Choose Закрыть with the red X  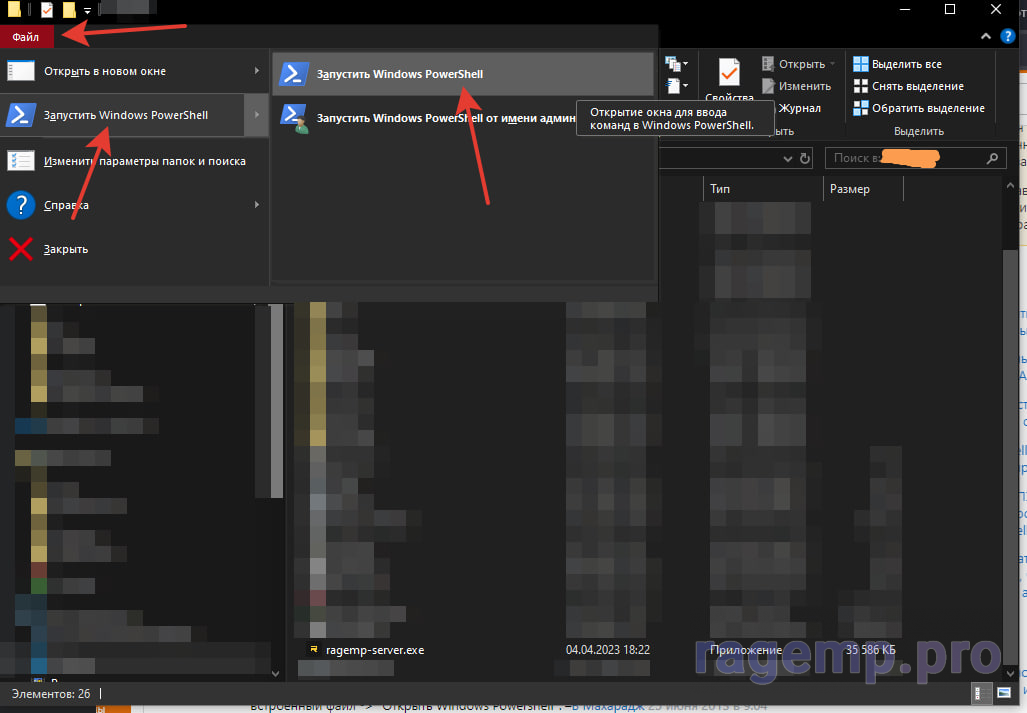point(134,249)
